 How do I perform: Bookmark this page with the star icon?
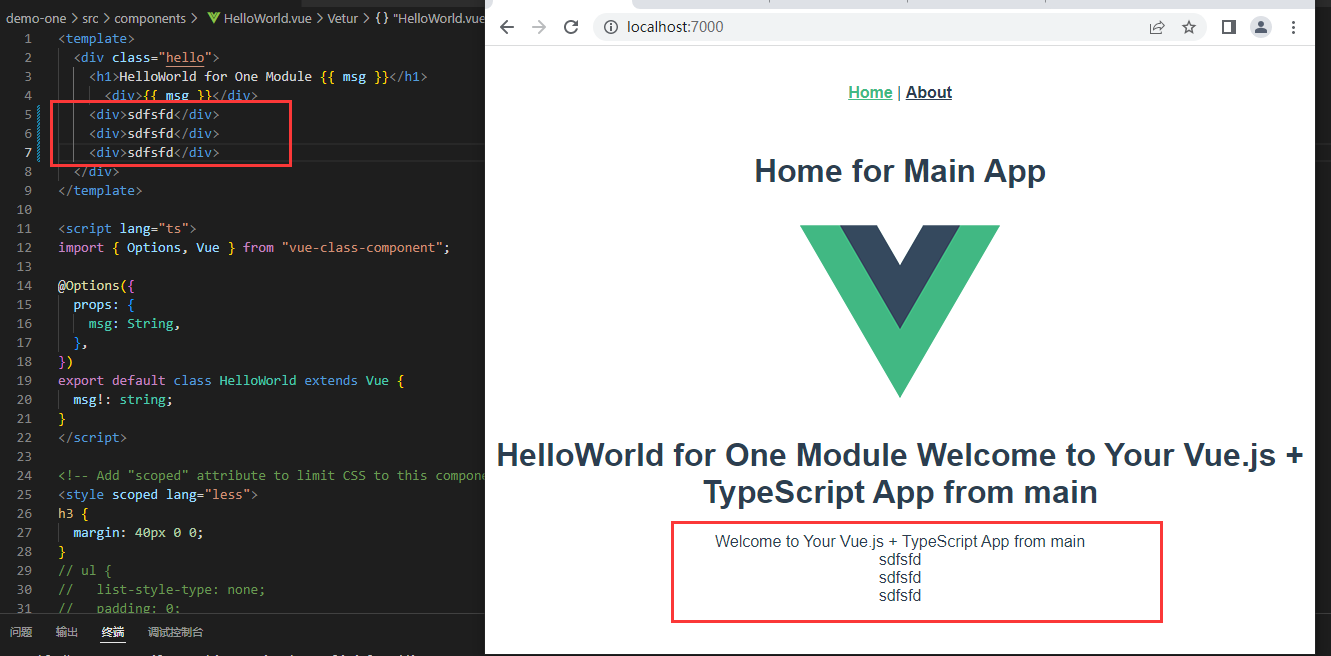pos(1189,27)
